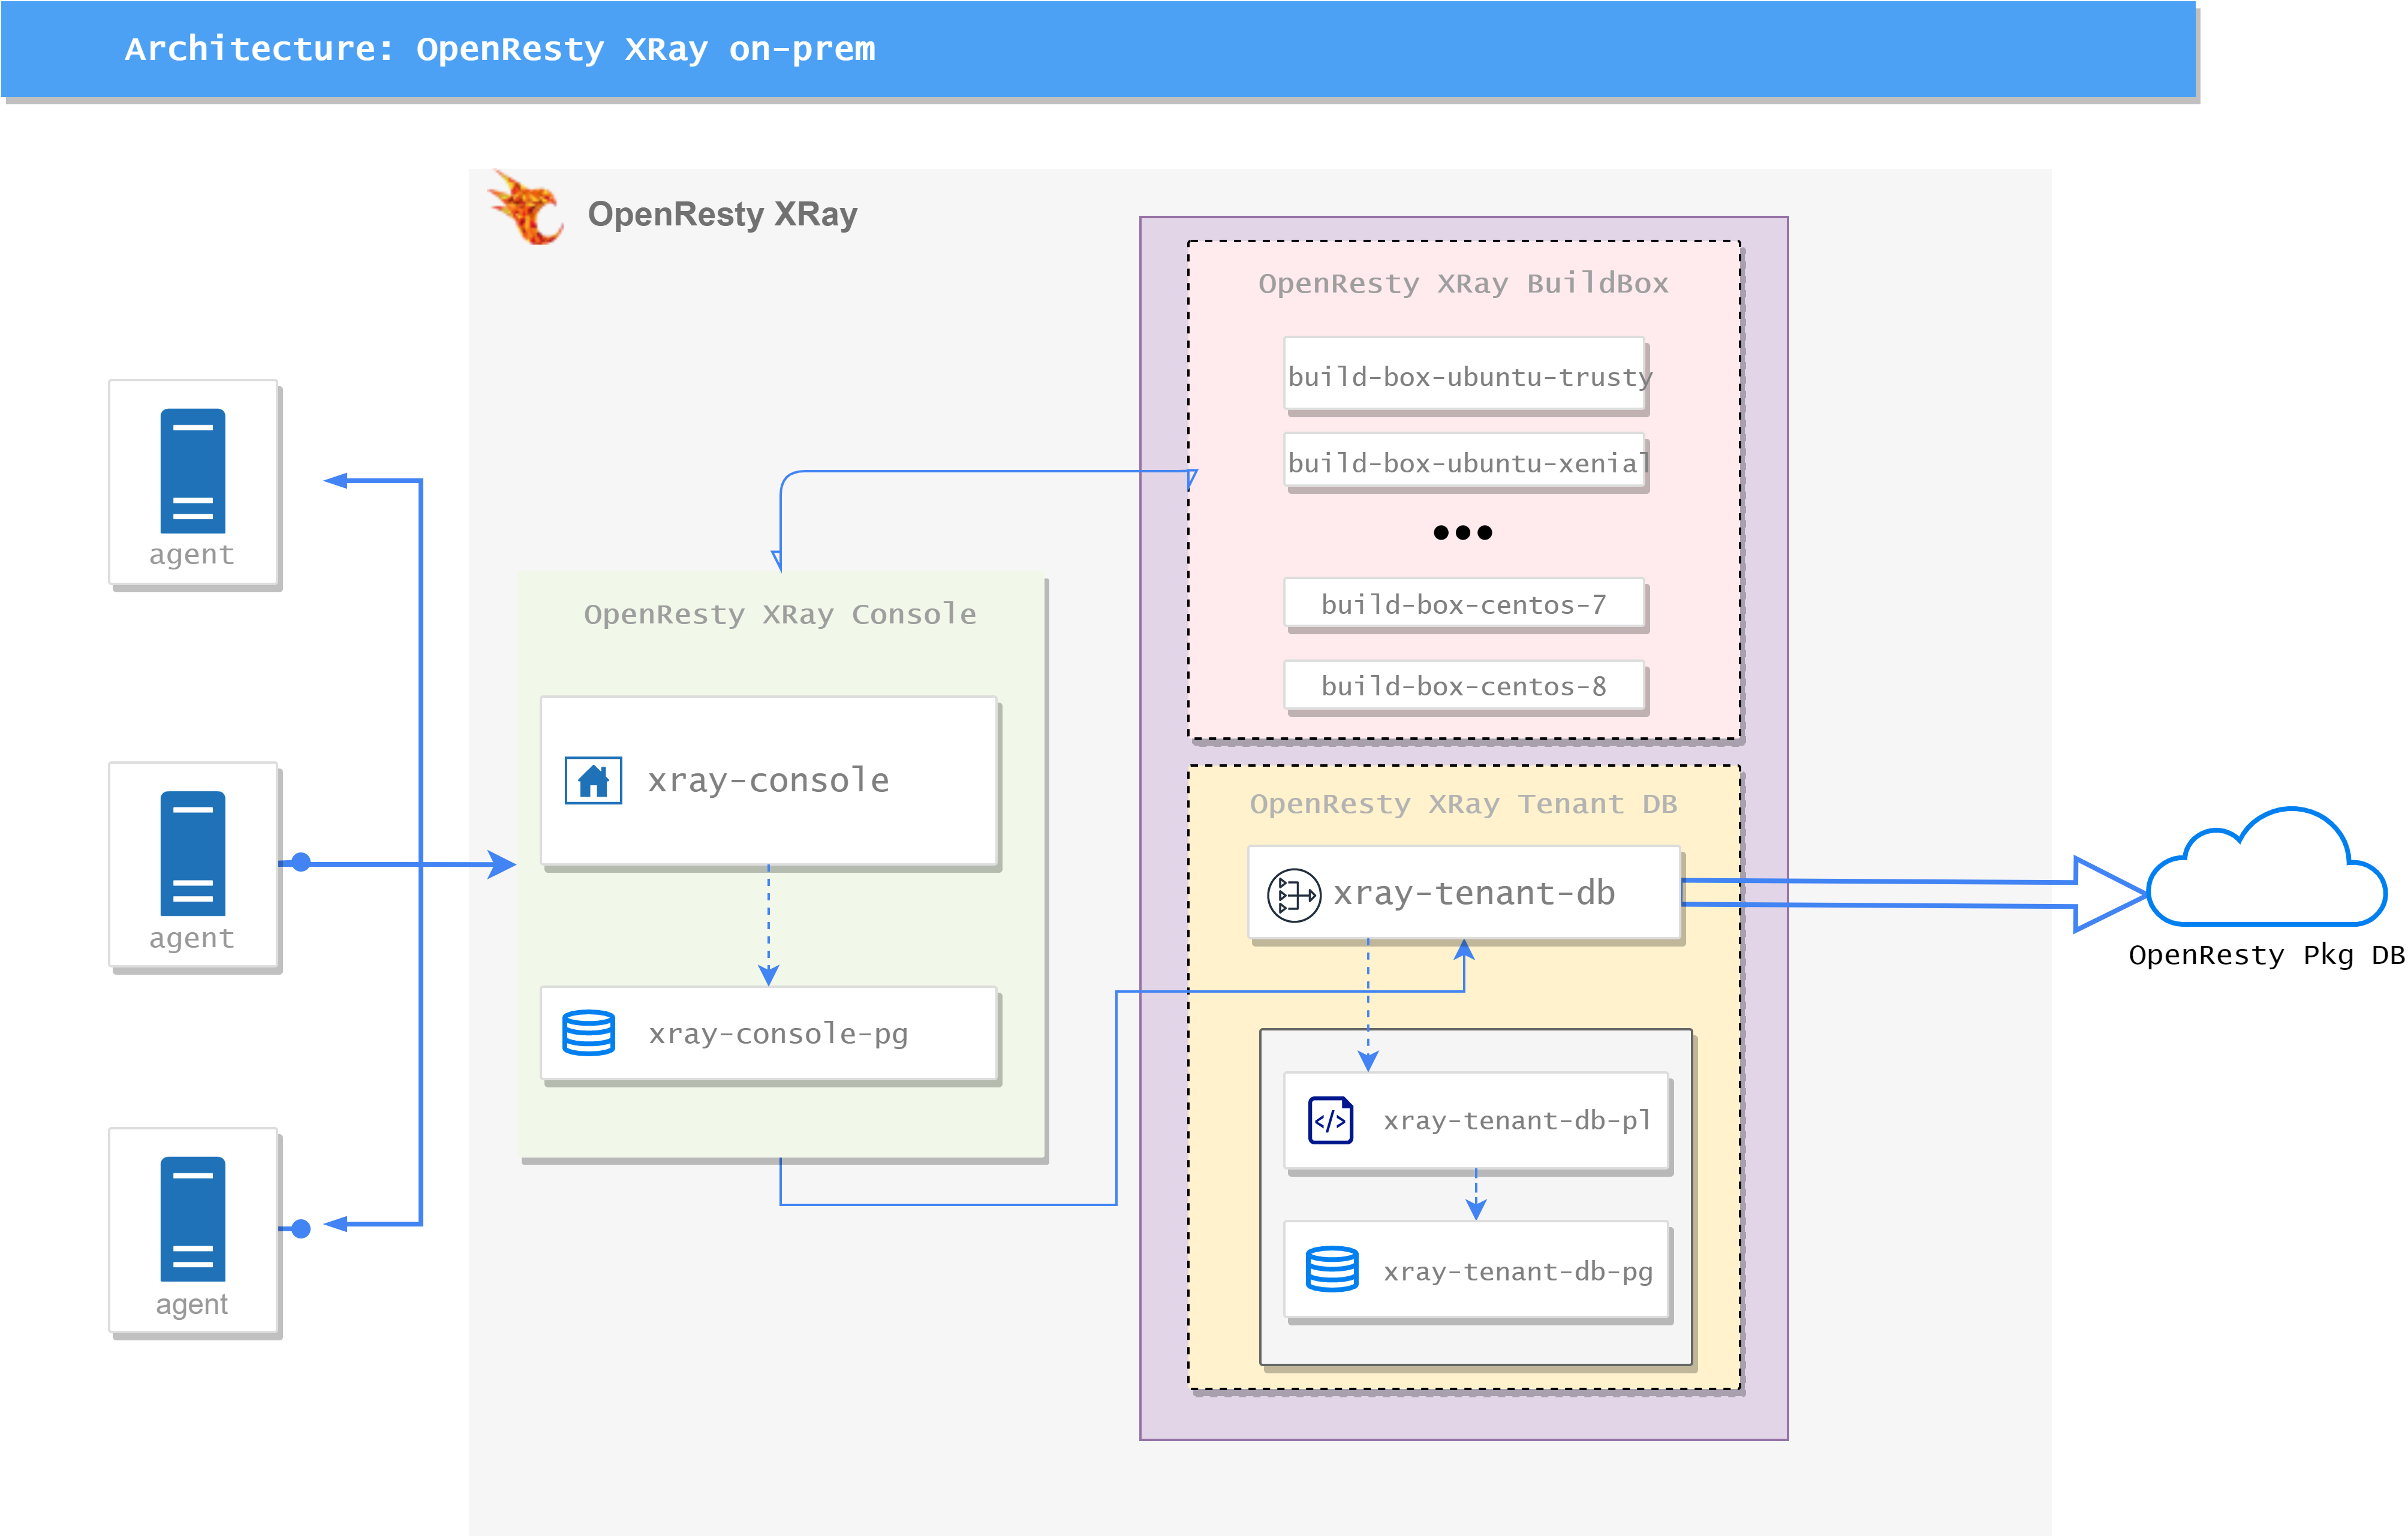Click the 'agent' caption under the middle server
Image resolution: width=2408 pixels, height=1537 pixels.
coord(191,939)
